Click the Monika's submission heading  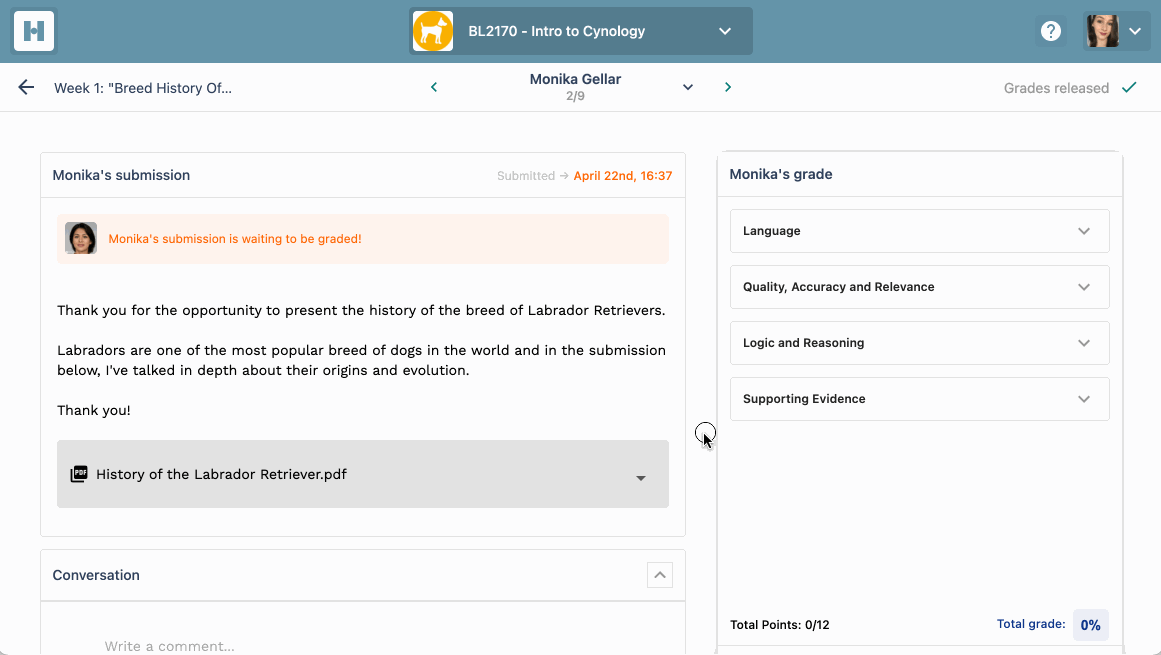121,175
